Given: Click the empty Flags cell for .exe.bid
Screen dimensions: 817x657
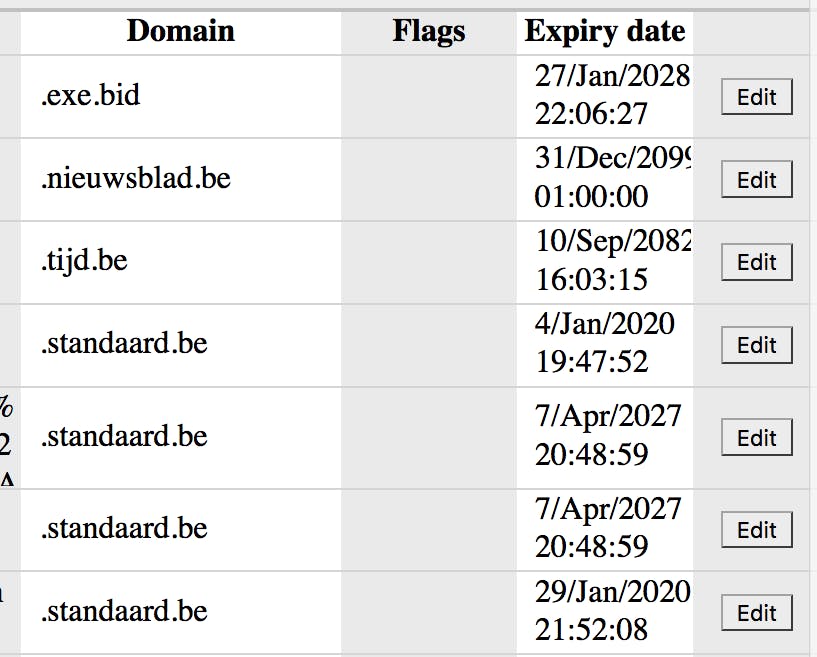Looking at the screenshot, I should pos(428,96).
